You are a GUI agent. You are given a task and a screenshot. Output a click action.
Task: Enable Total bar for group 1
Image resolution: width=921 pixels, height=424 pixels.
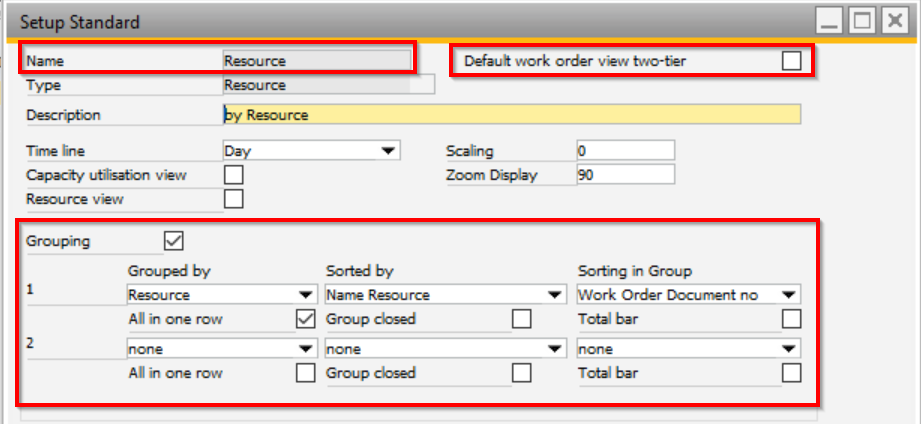point(791,319)
